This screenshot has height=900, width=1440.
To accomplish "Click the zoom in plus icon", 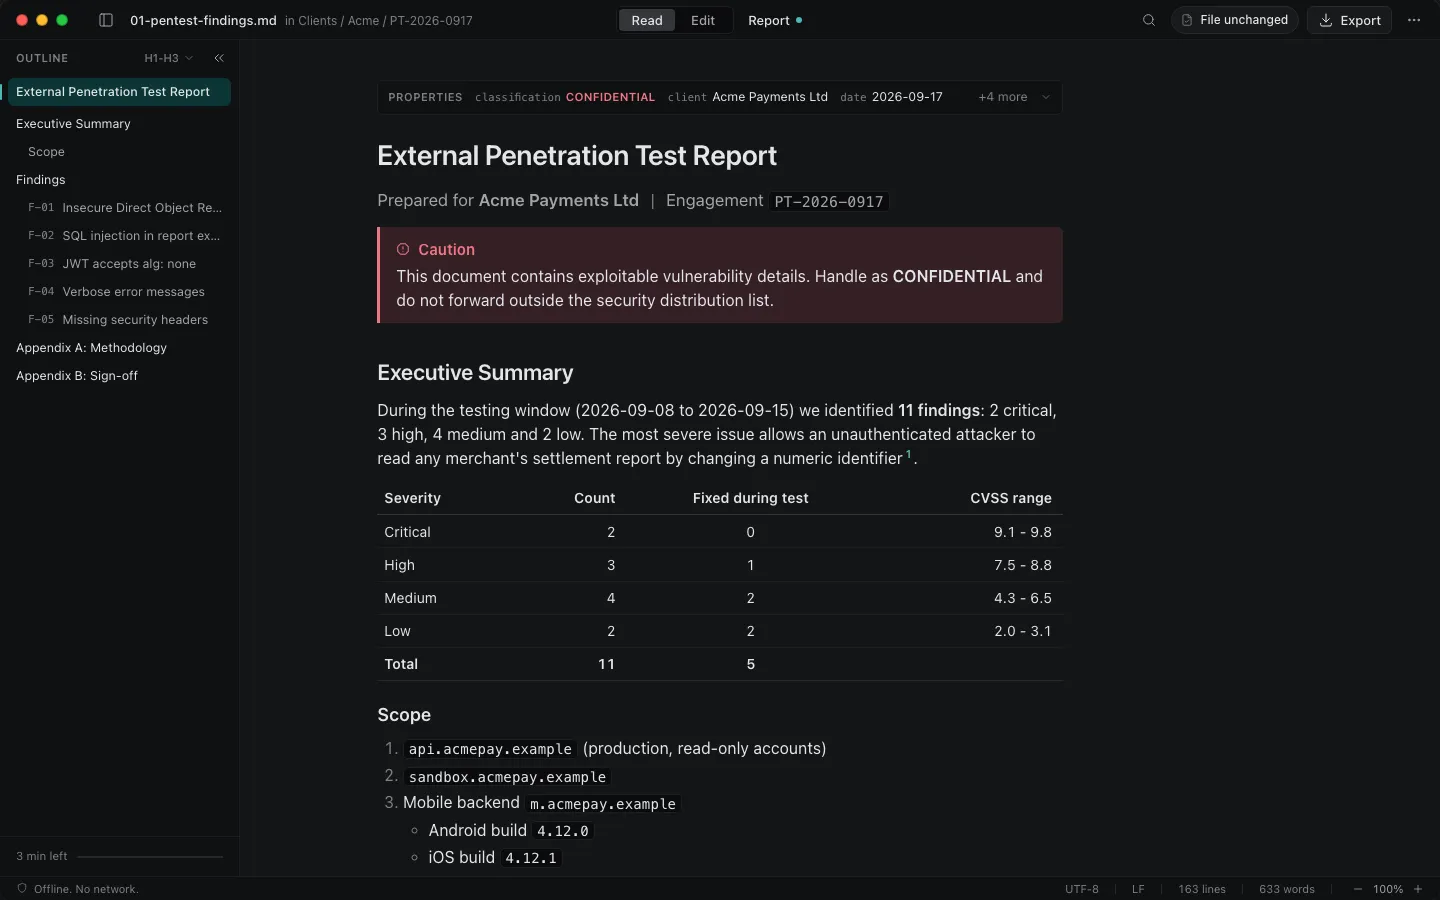I will (x=1418, y=889).
